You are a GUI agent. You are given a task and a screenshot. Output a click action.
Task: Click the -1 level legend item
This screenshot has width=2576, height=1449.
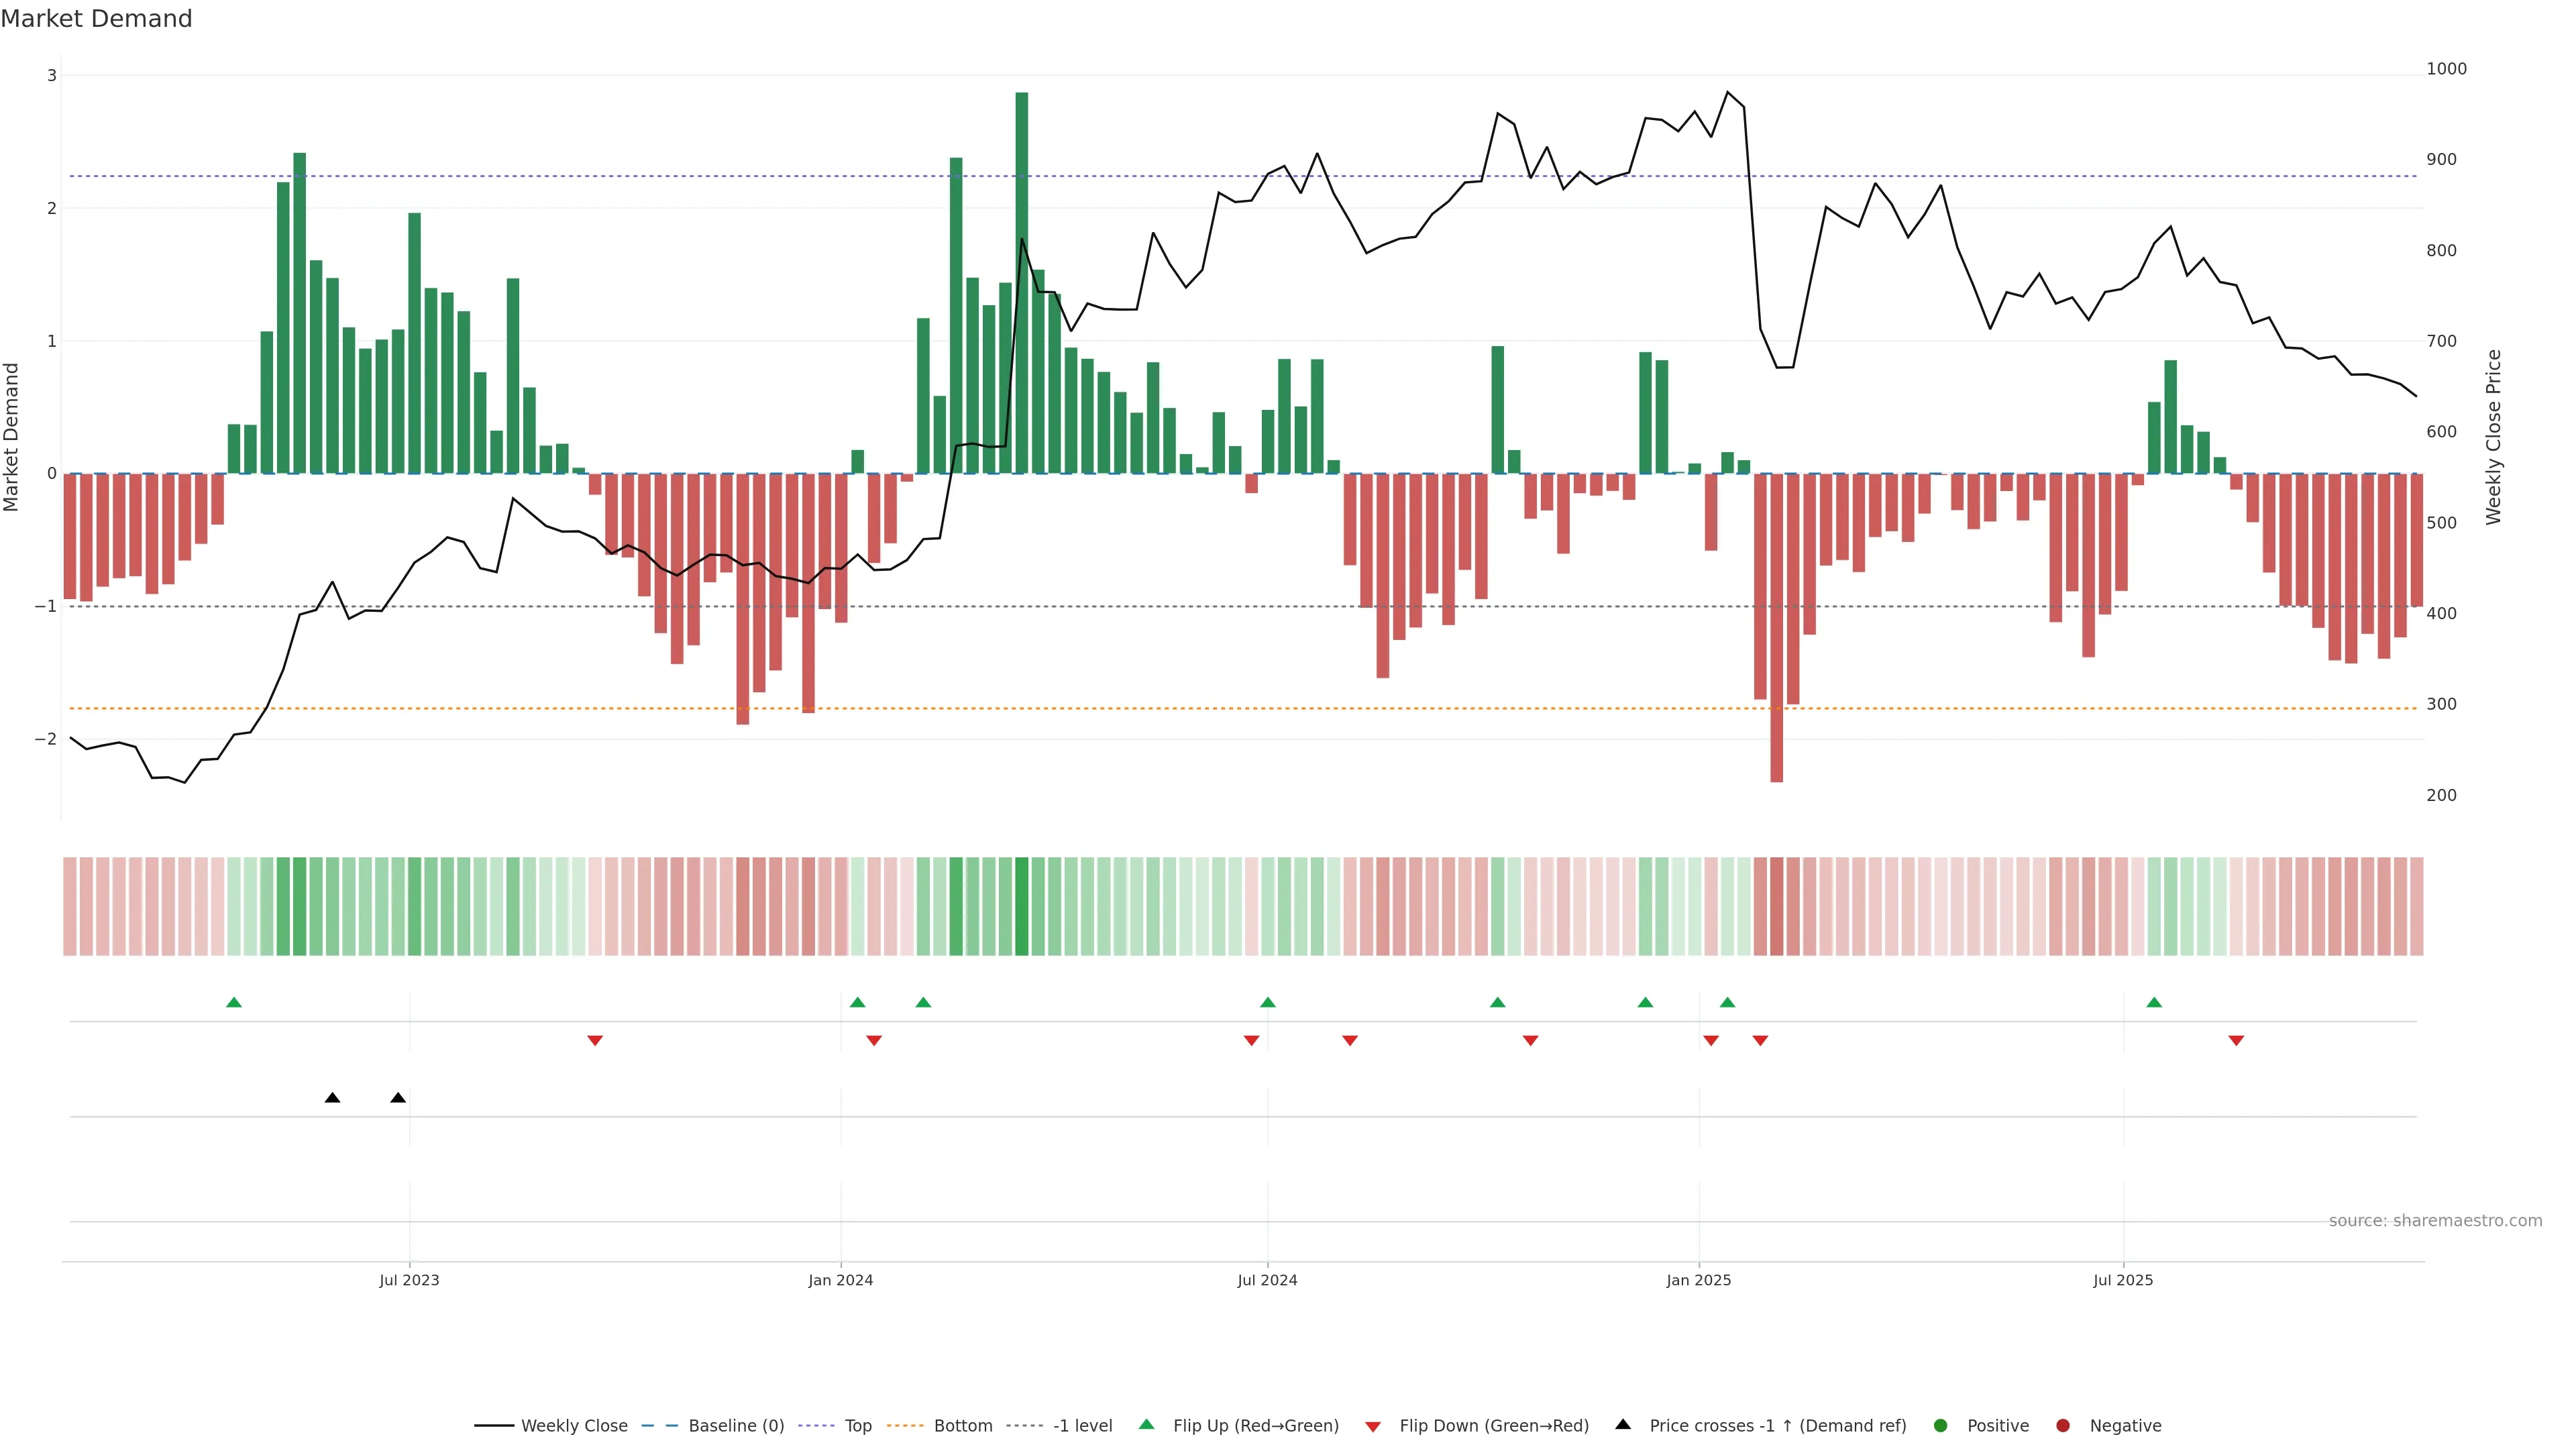pos(1082,1425)
